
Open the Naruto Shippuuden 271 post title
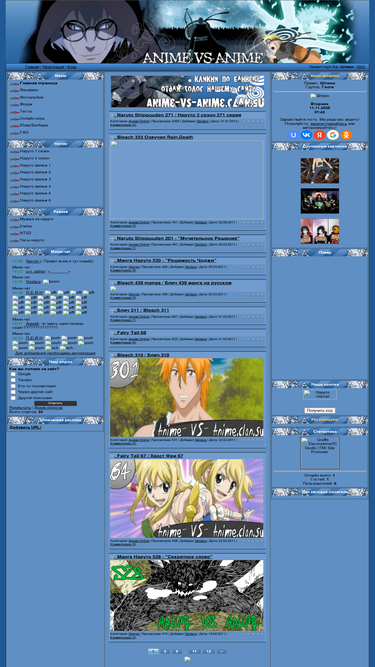[179, 115]
